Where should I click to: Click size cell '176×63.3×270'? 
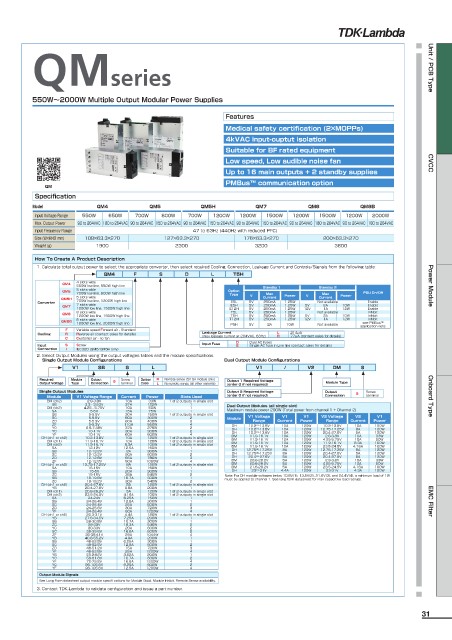261,238
